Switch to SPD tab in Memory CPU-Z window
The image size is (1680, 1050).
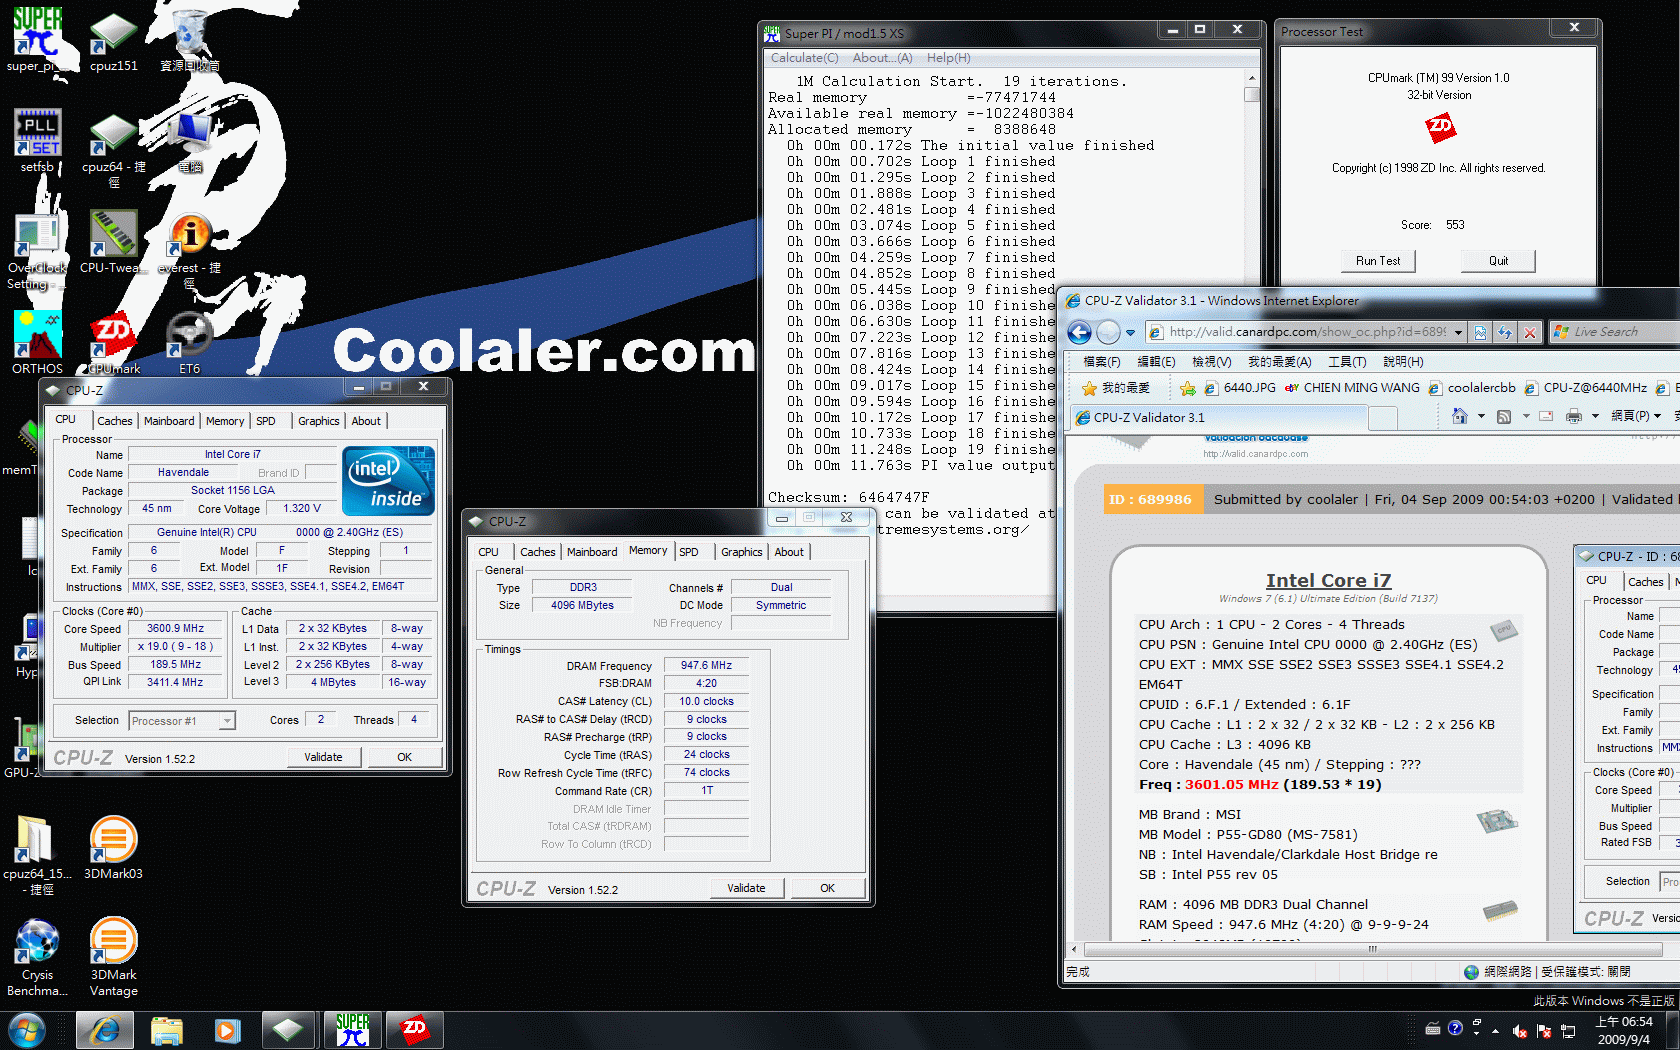pyautogui.click(x=689, y=552)
